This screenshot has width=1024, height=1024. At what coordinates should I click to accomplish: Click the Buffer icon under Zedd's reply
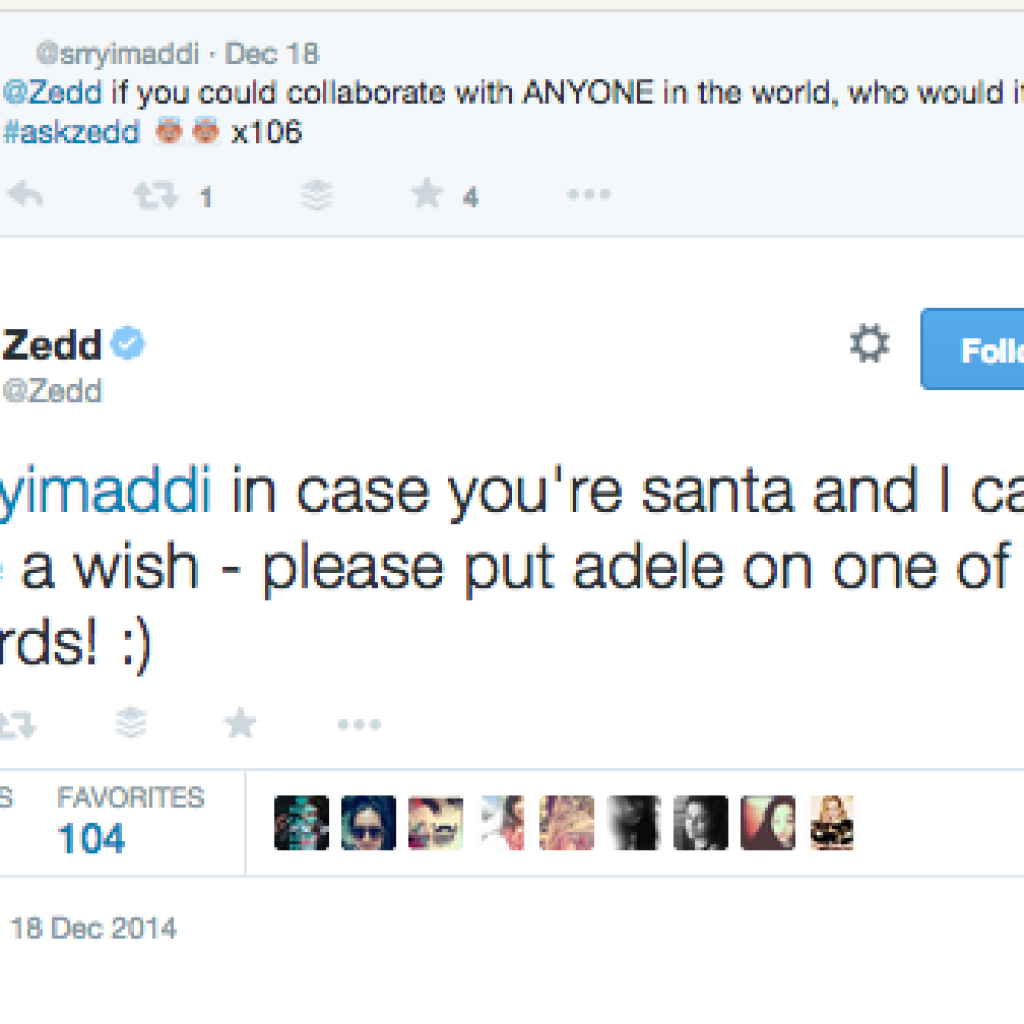tap(131, 723)
